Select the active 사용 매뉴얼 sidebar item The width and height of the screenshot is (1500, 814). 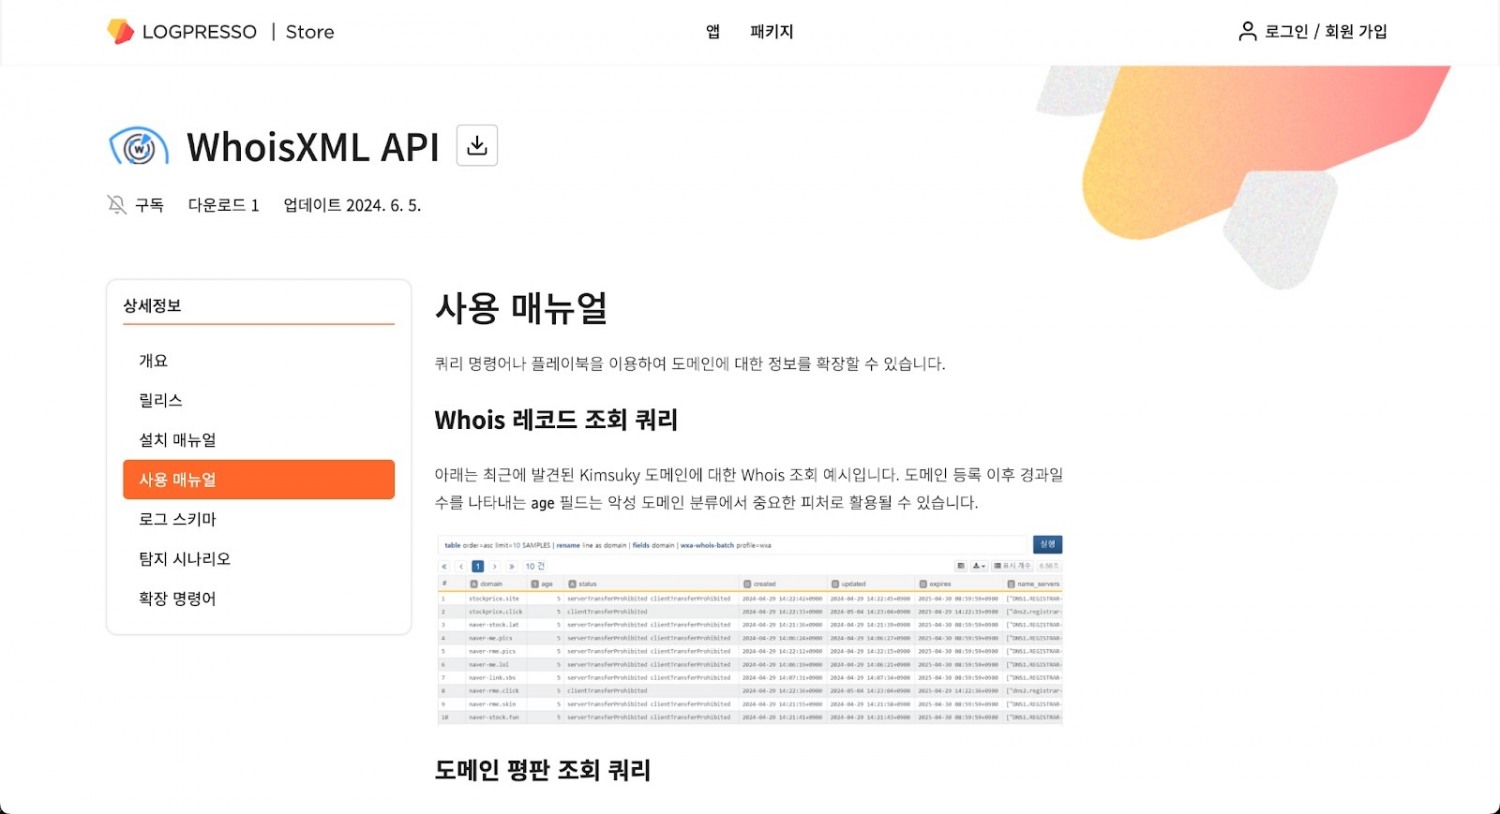[259, 479]
